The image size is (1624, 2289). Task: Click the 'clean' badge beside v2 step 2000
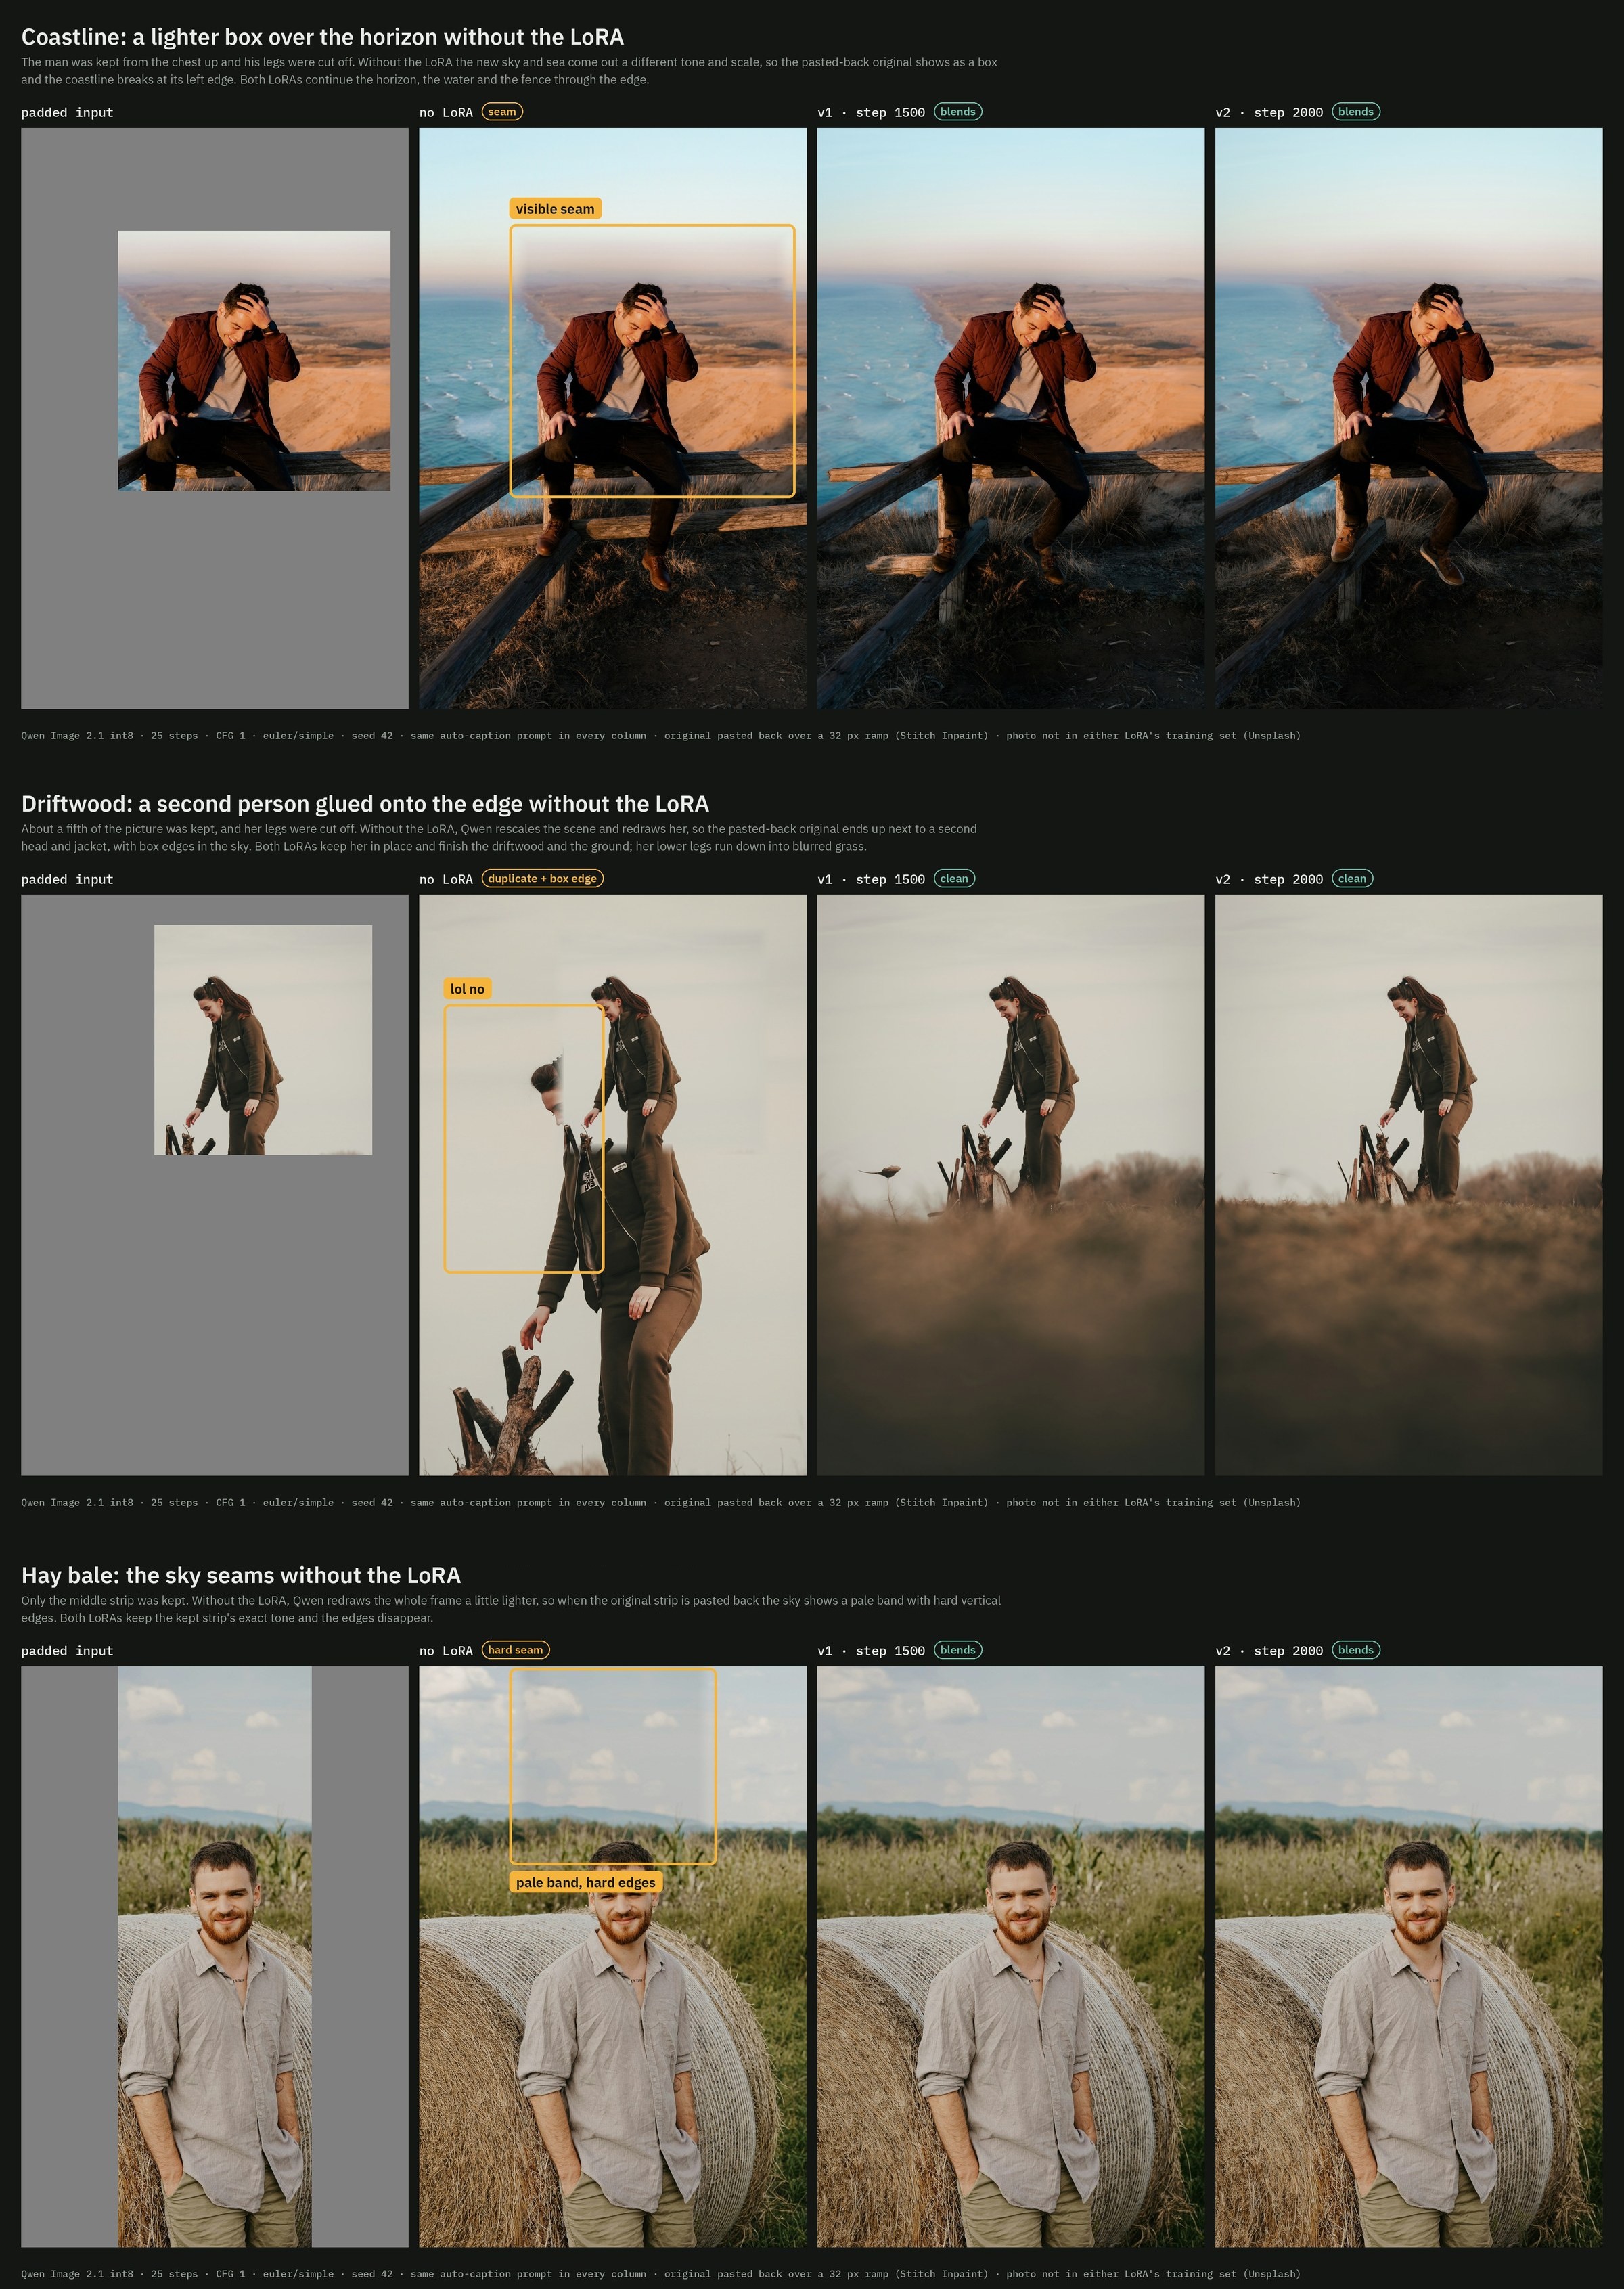click(x=1352, y=879)
